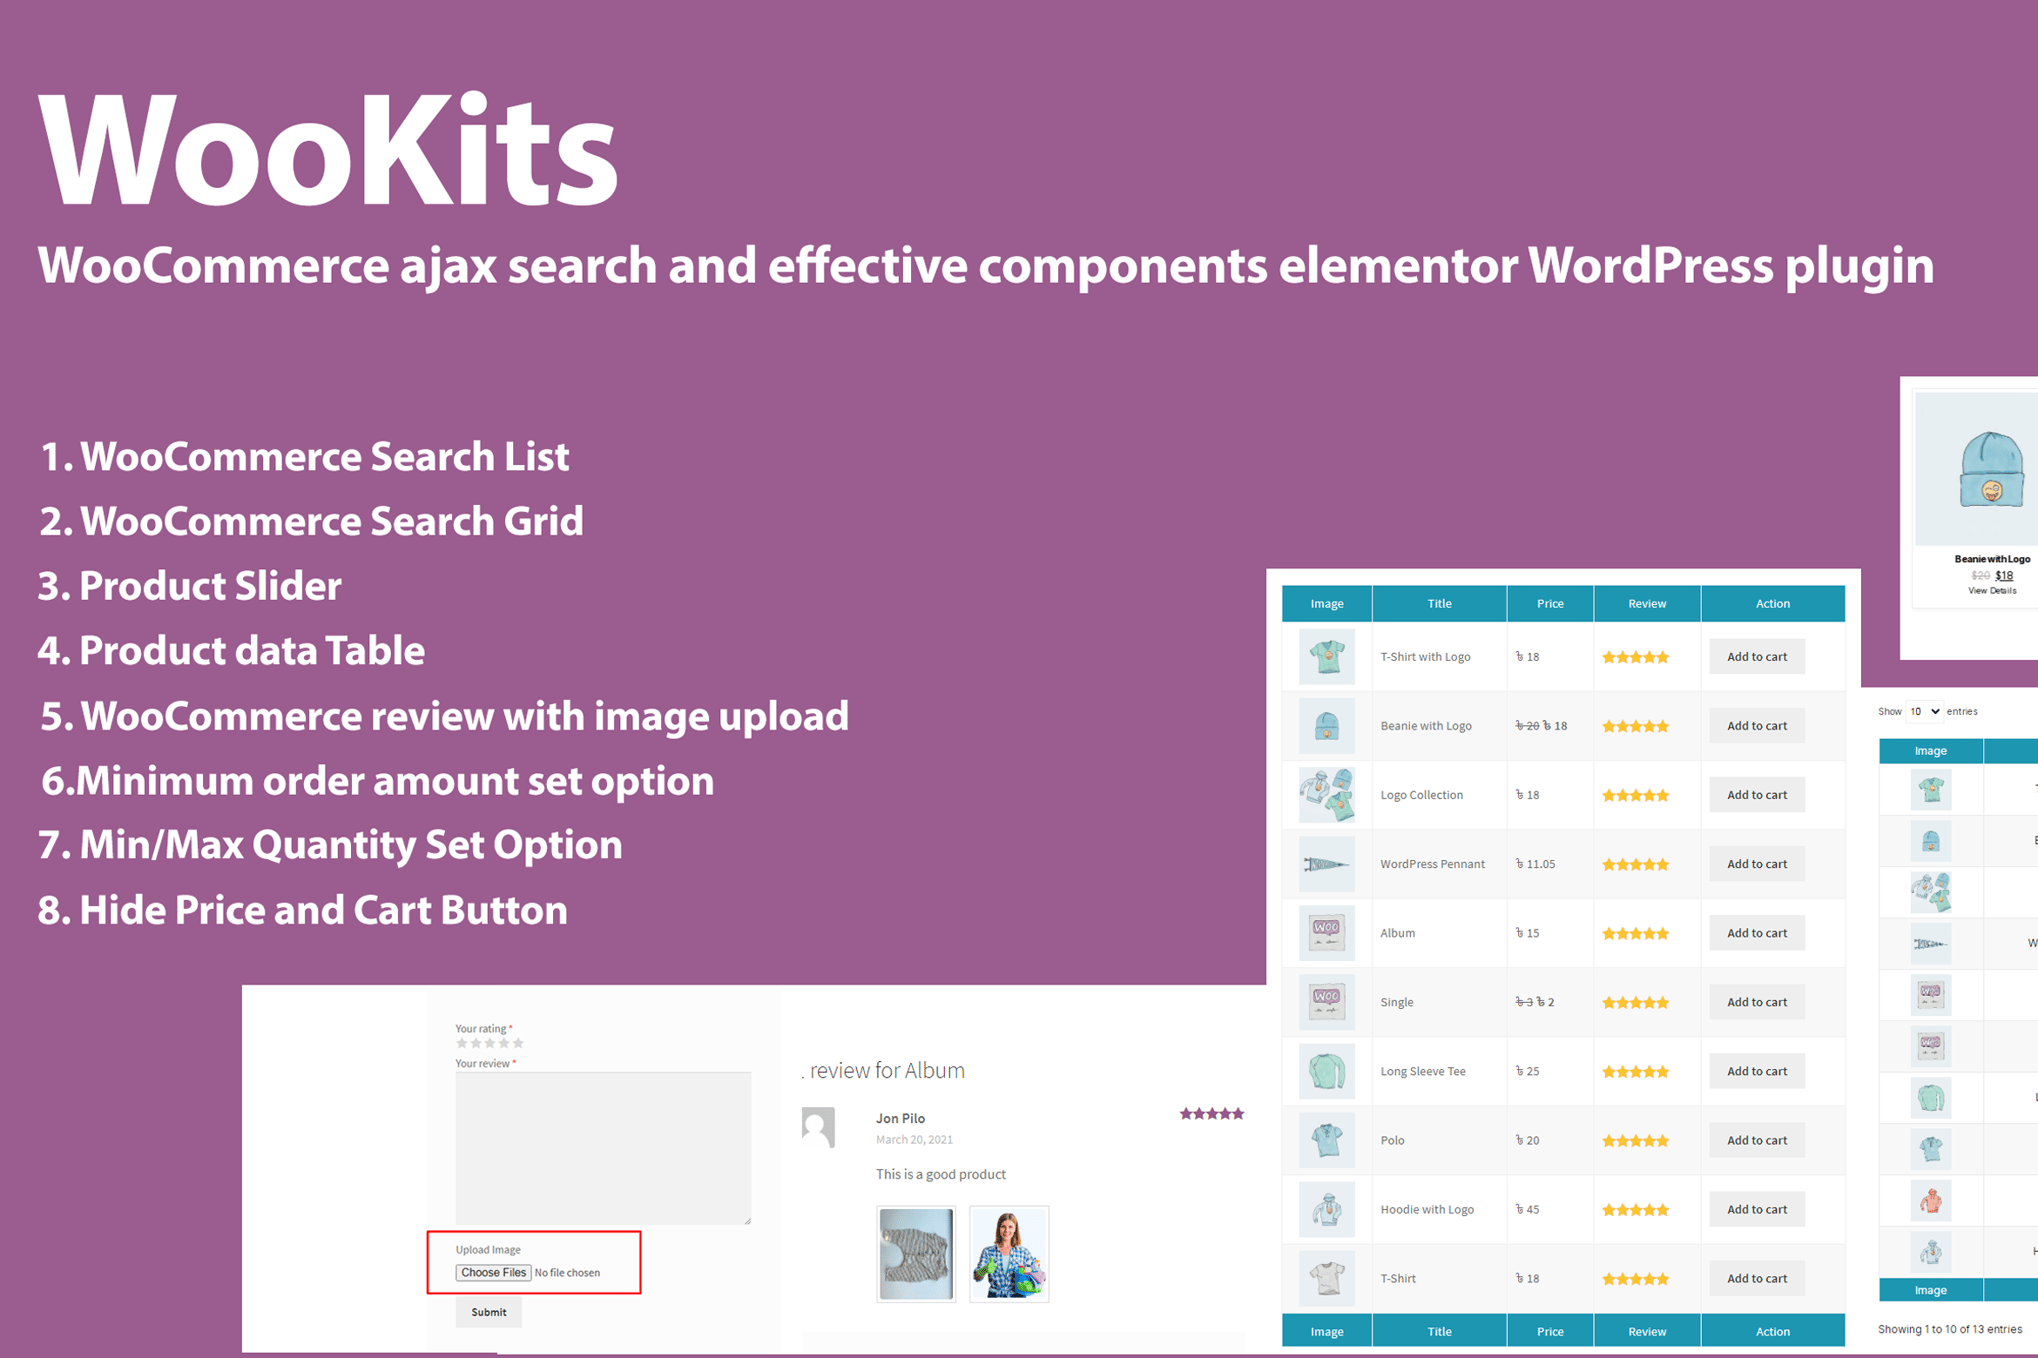This screenshot has height=1358, width=2038.
Task: Click Jon Pilo's five star rating
Action: (x=1211, y=1114)
